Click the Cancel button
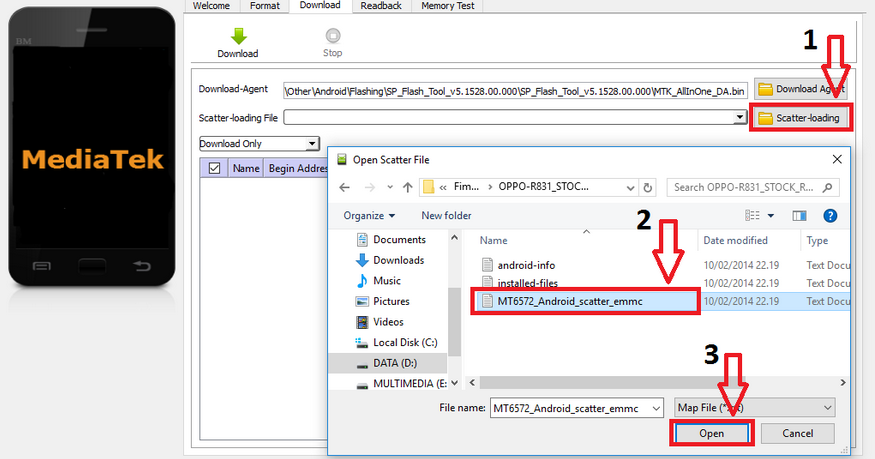Image resolution: width=875 pixels, height=459 pixels. [x=797, y=433]
